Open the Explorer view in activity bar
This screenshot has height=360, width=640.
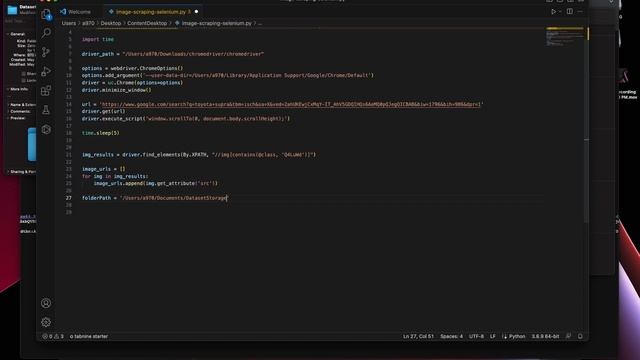tap(46, 14)
